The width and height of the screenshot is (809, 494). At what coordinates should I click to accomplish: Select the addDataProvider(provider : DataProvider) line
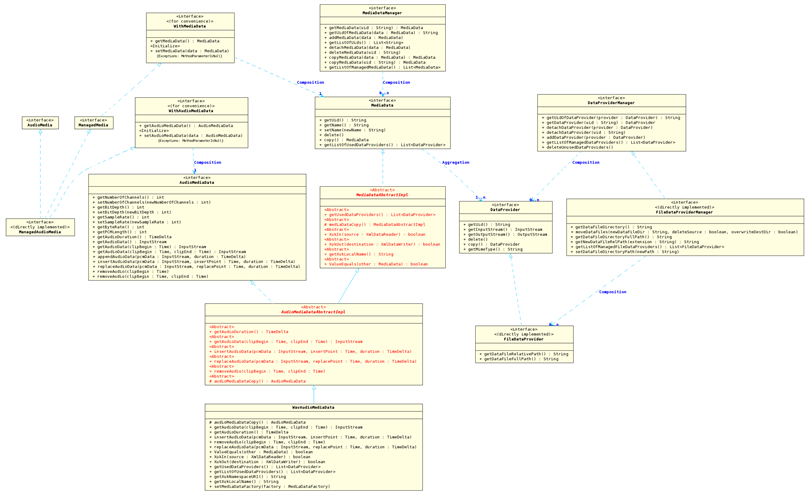tap(593, 137)
